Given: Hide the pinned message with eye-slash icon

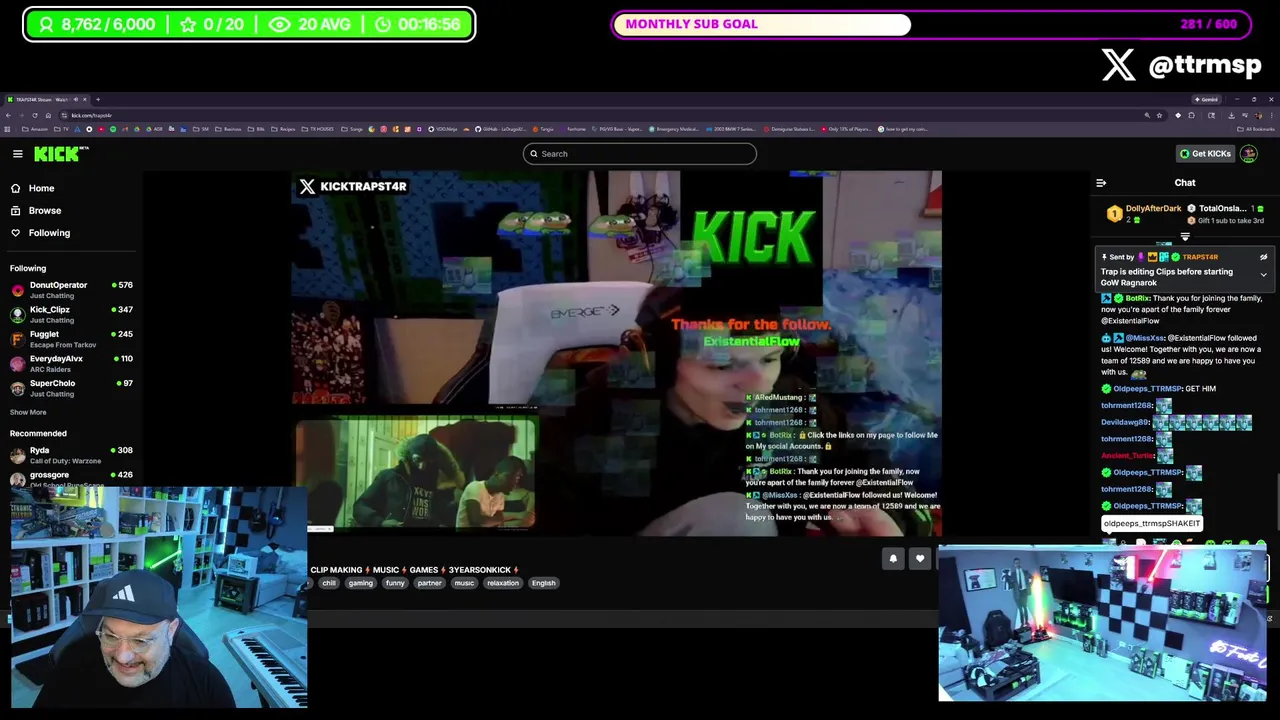Looking at the screenshot, I should coord(1263,257).
